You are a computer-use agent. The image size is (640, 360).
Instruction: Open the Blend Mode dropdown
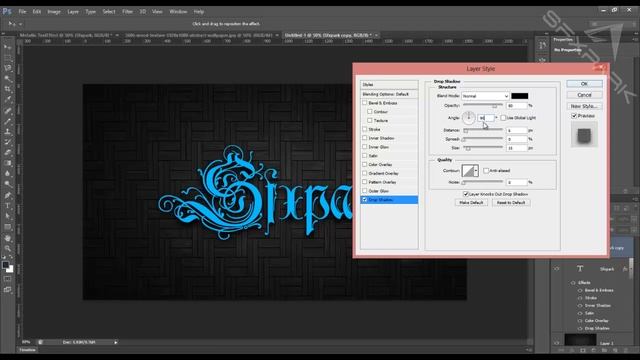coord(485,96)
